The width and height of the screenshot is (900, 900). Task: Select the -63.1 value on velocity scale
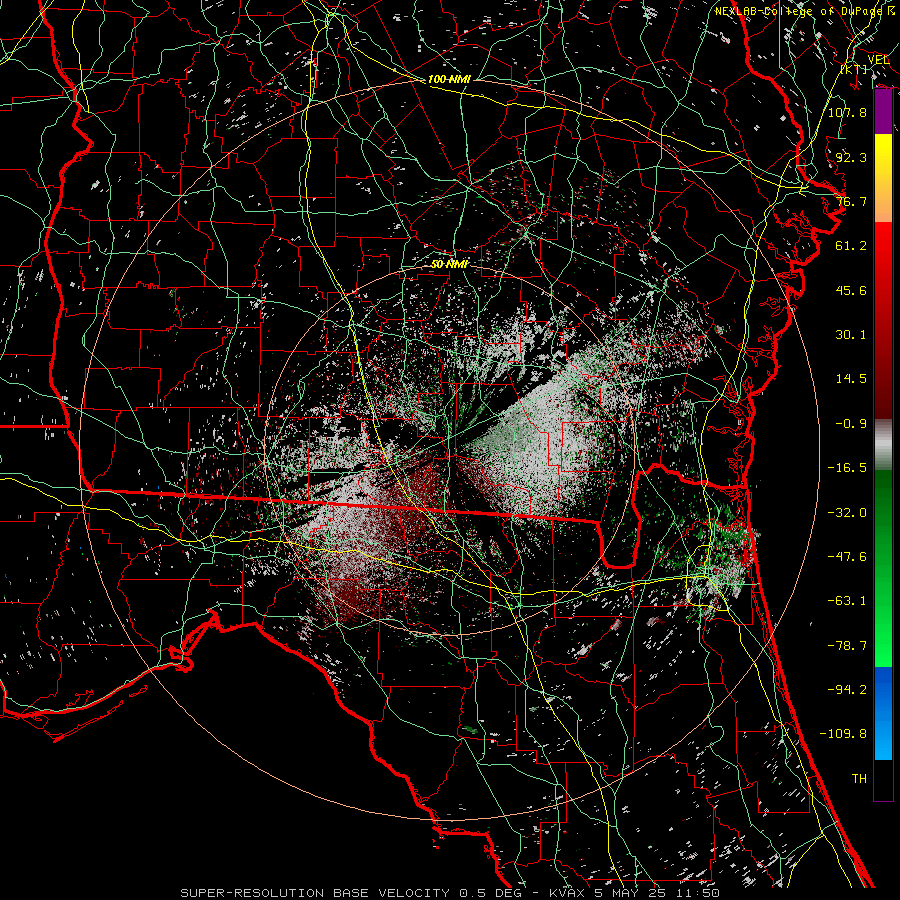click(x=847, y=601)
